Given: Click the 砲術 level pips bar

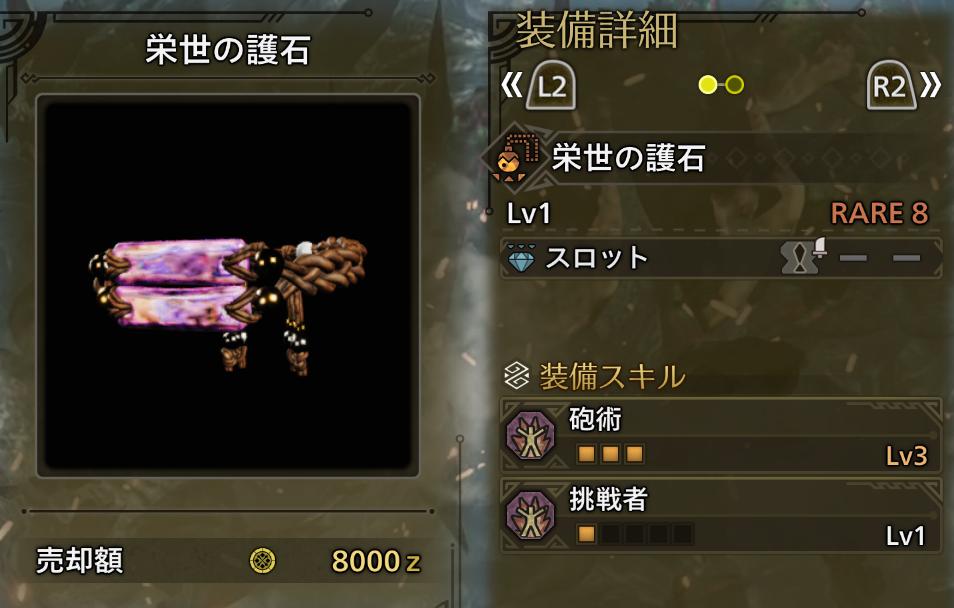Looking at the screenshot, I should tap(610, 454).
